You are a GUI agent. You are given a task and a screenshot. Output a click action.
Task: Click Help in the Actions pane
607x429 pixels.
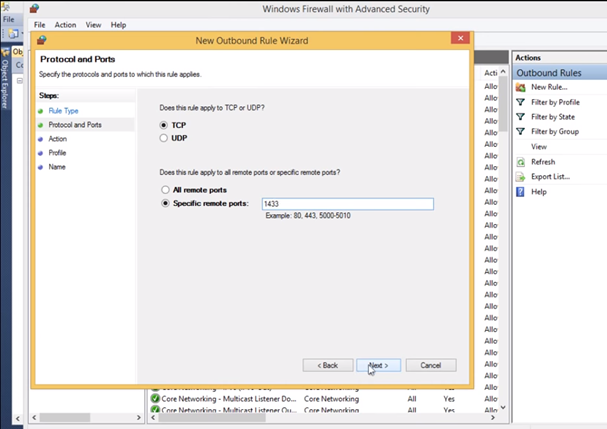pyautogui.click(x=539, y=192)
